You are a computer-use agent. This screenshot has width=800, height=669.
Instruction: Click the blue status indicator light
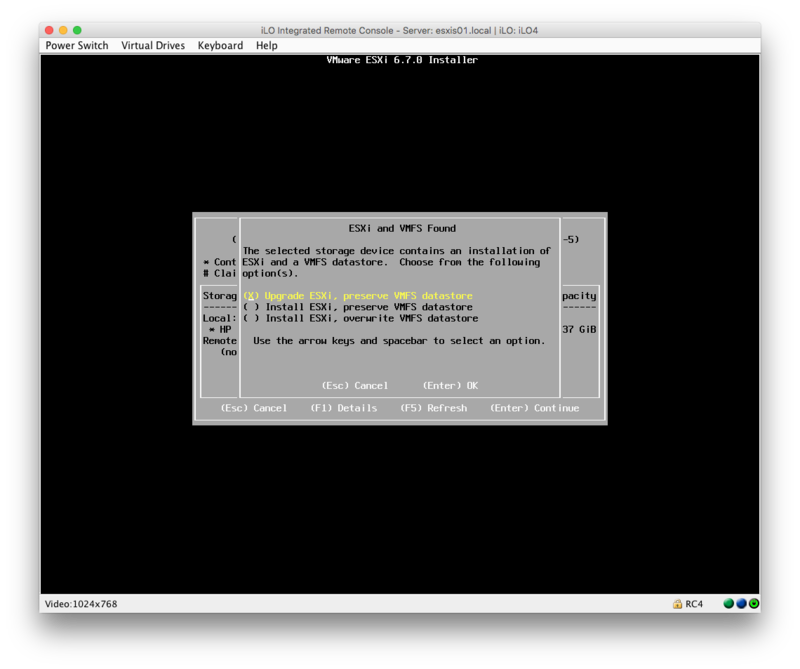click(741, 603)
